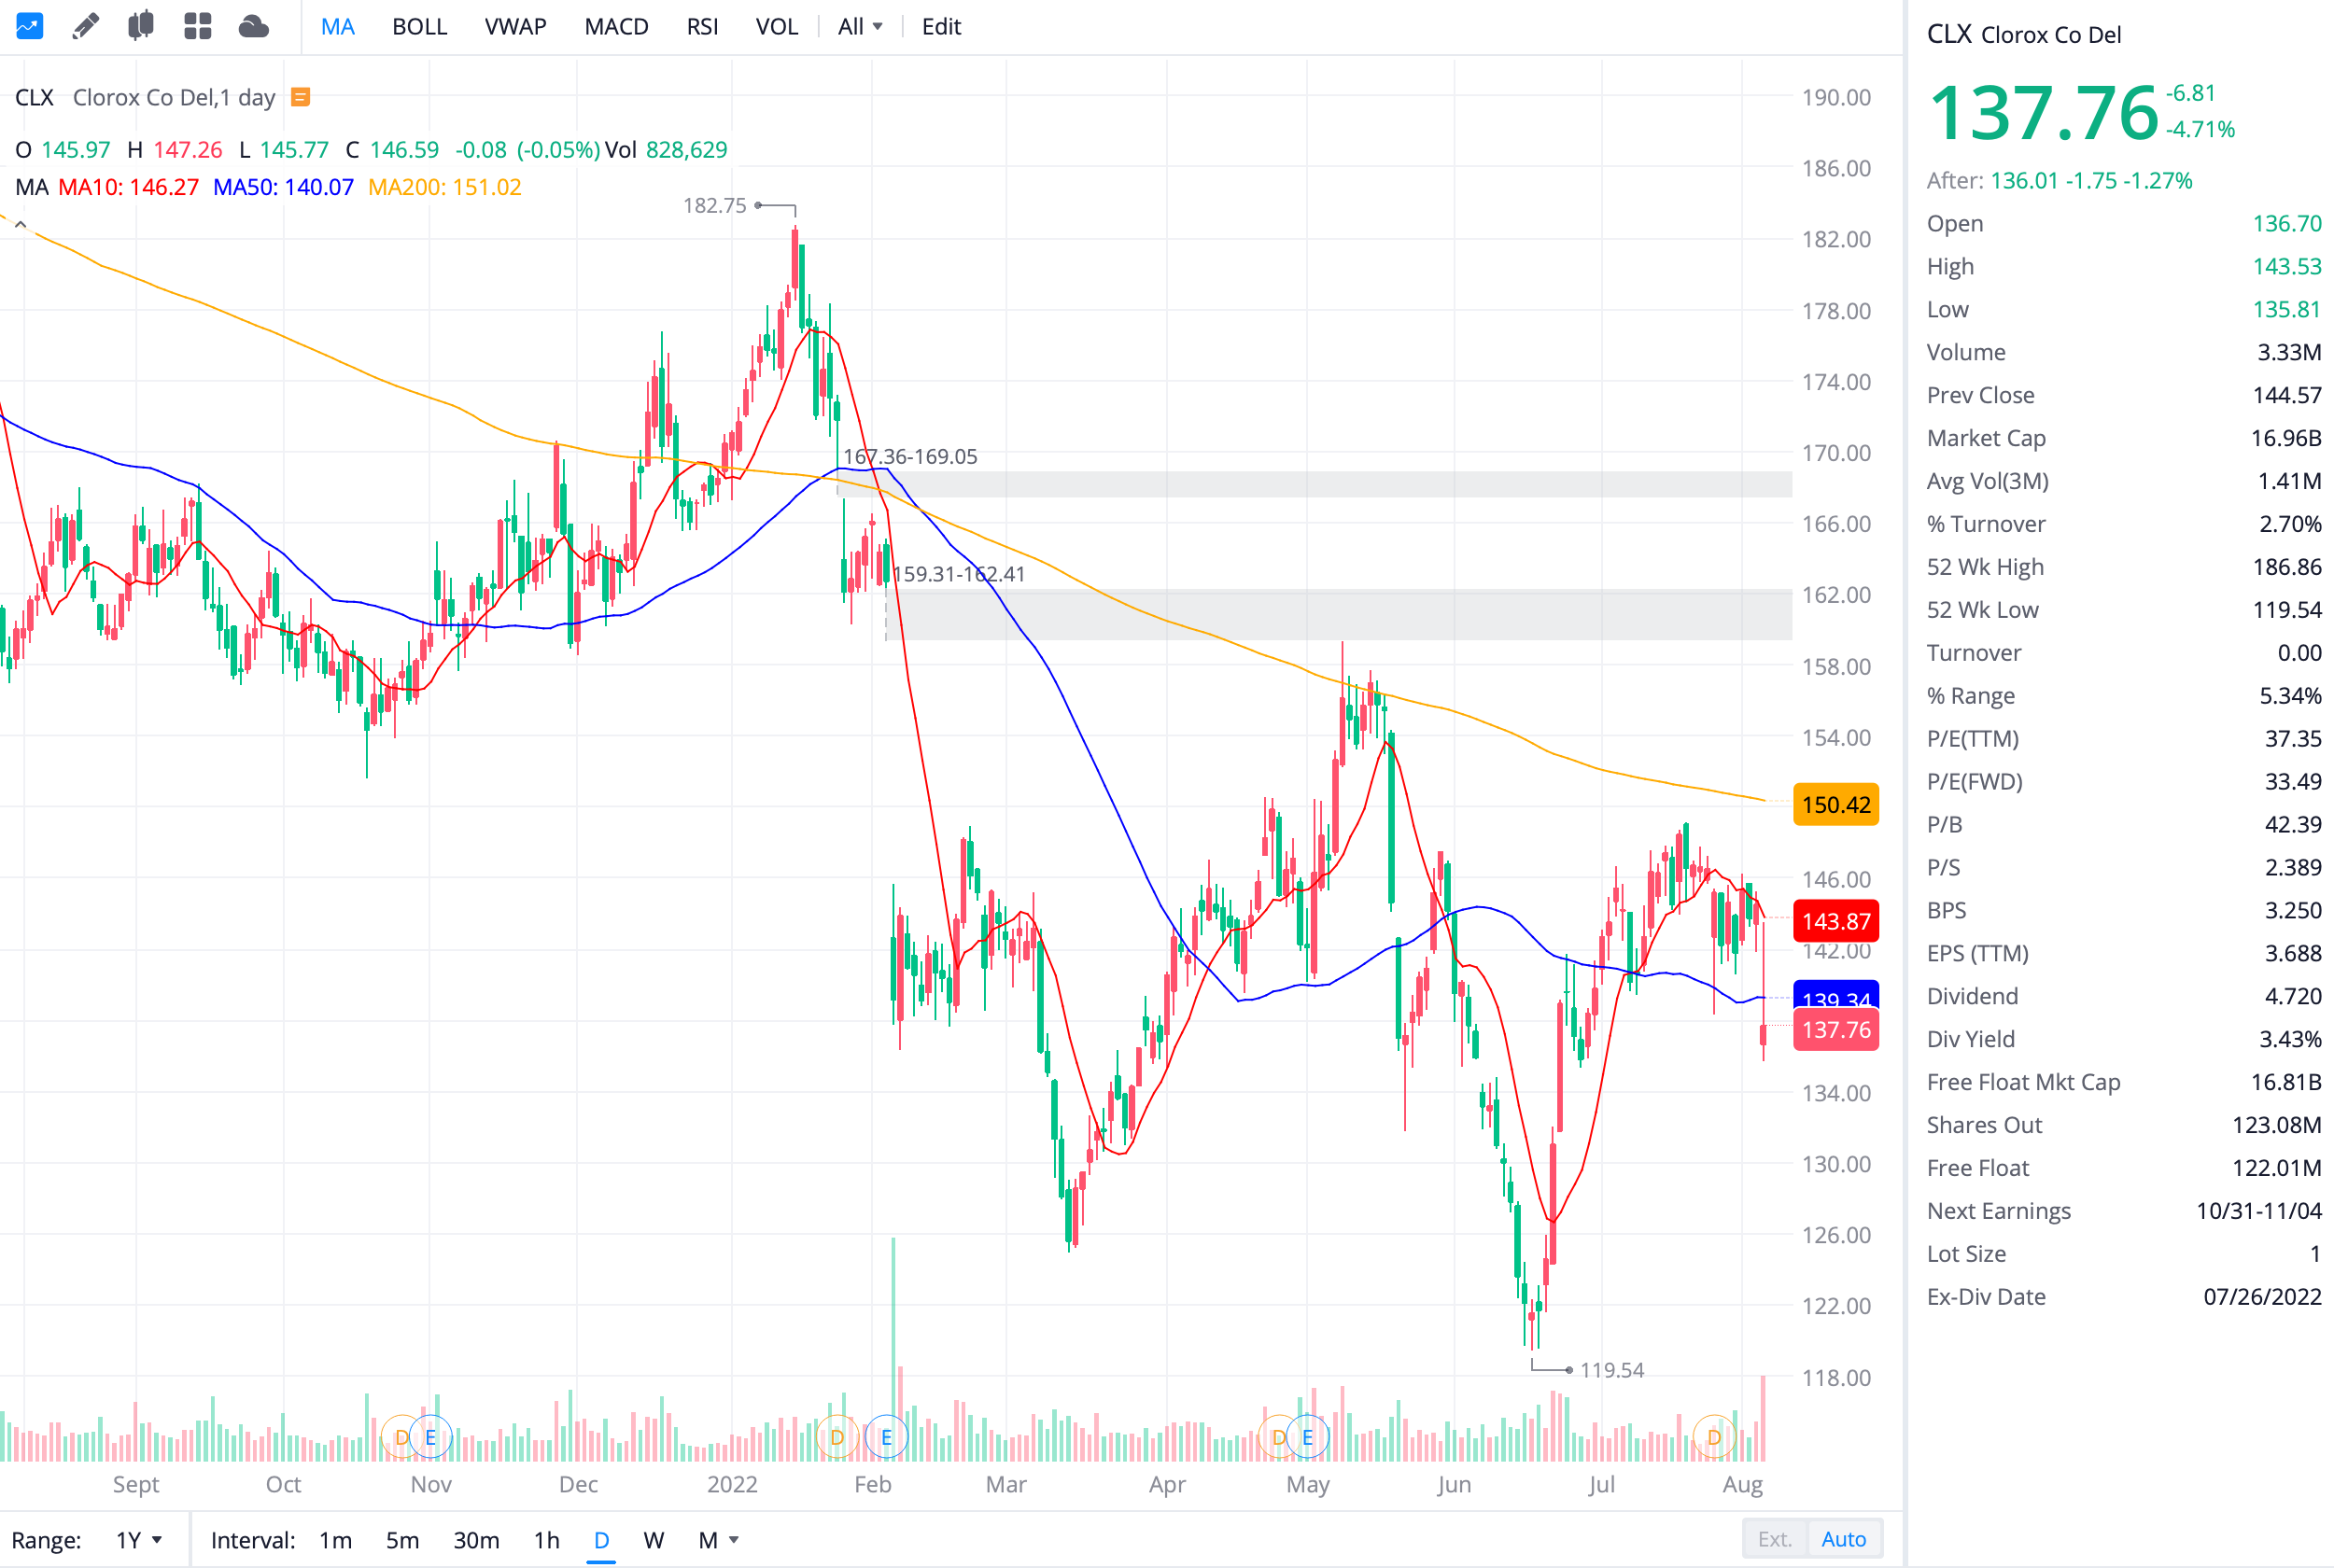This screenshot has width=2334, height=1568.
Task: Enable the Ext. extended hours toggle
Action: [x=1774, y=1539]
